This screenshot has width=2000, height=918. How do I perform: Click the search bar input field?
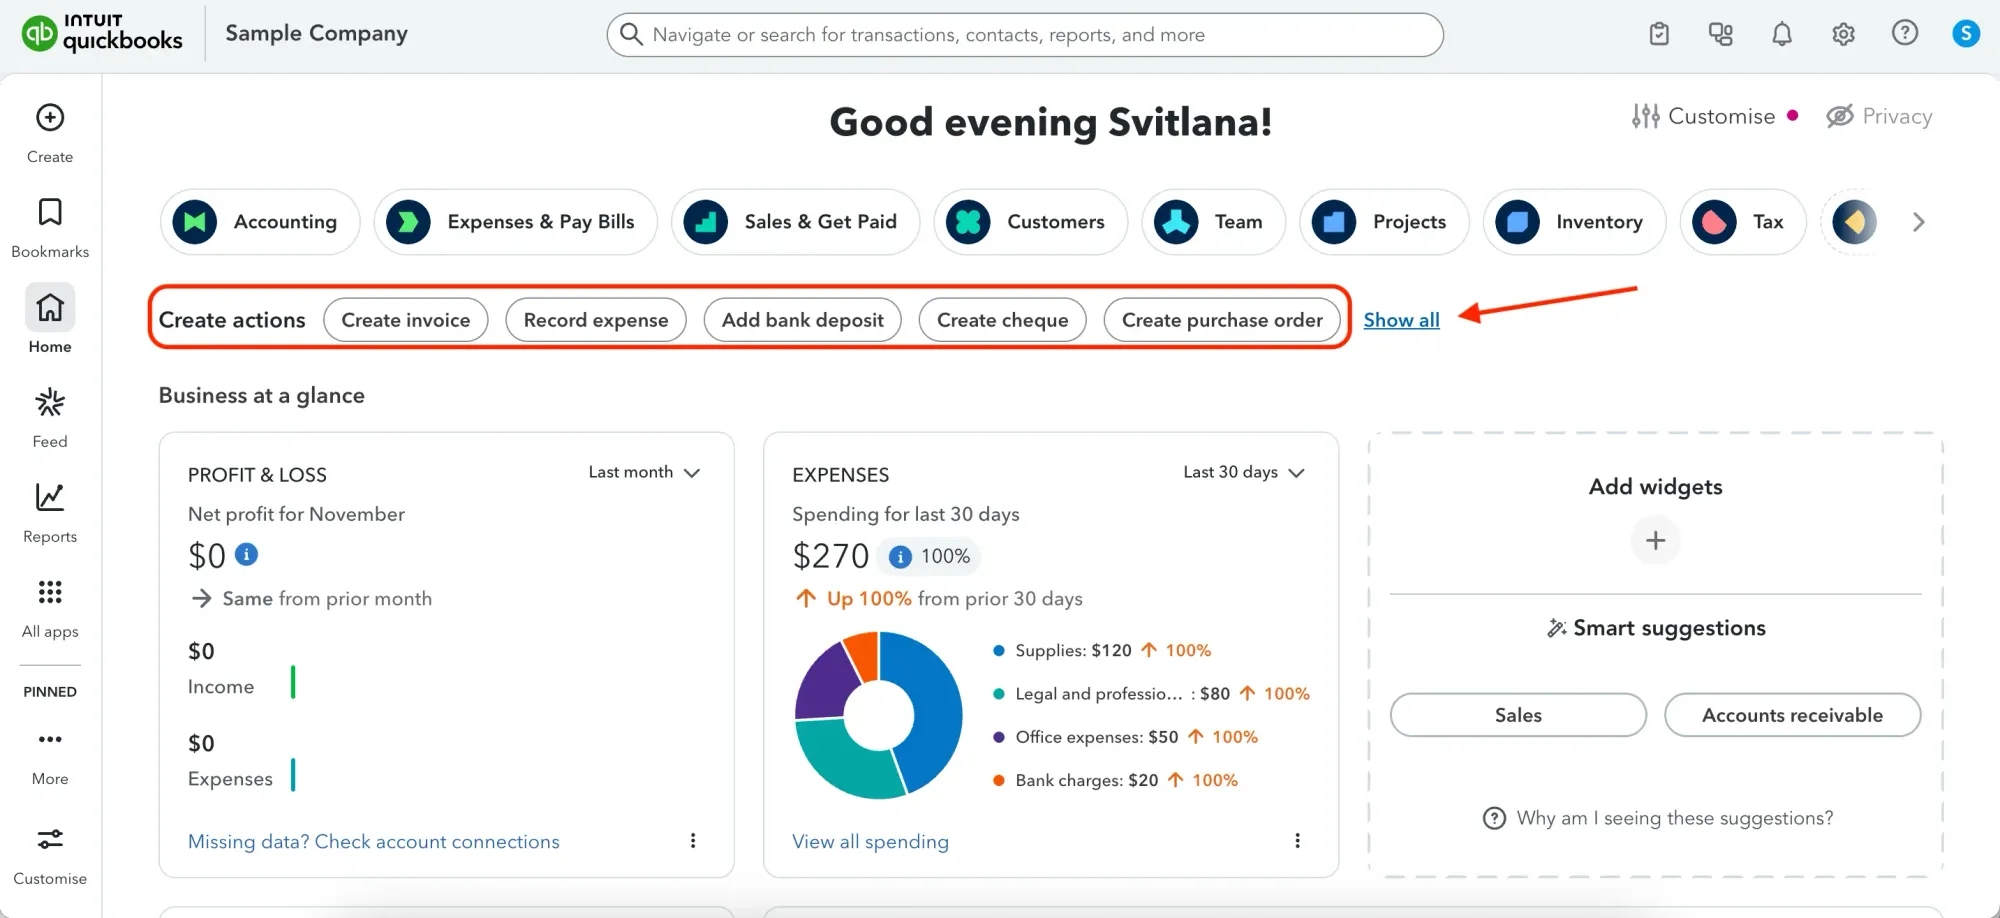click(1025, 35)
